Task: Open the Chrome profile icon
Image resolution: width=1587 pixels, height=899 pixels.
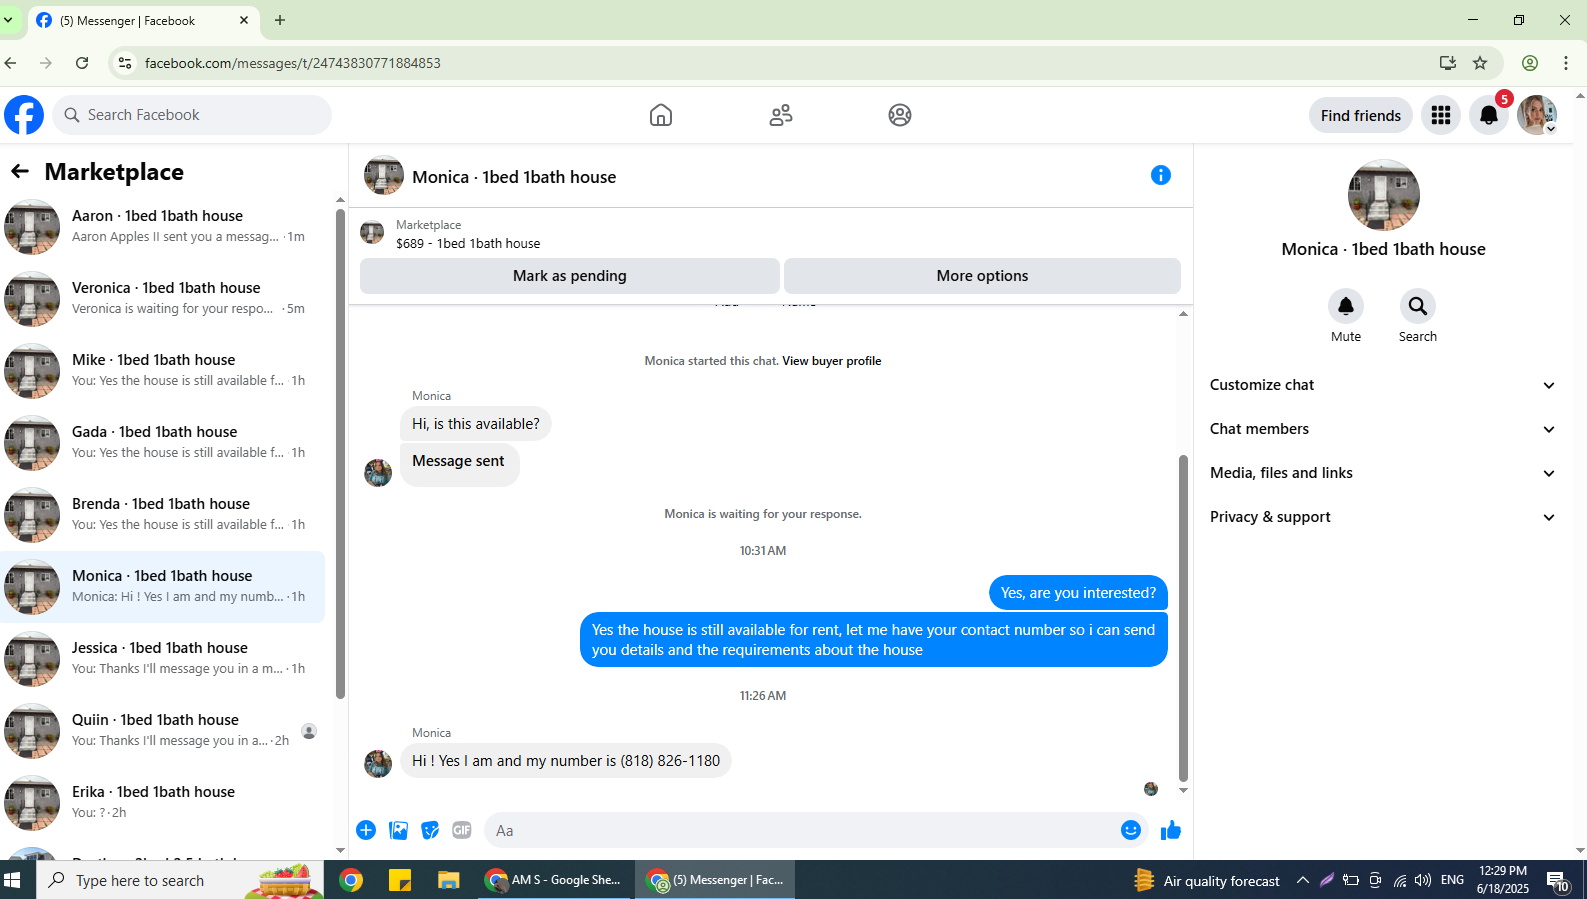Action: click(x=1530, y=63)
